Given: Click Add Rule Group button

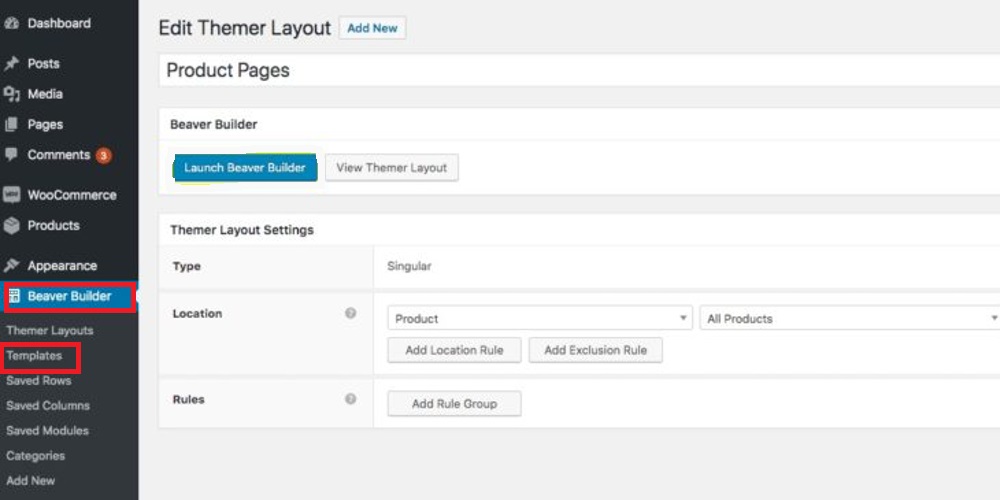Looking at the screenshot, I should point(454,404).
